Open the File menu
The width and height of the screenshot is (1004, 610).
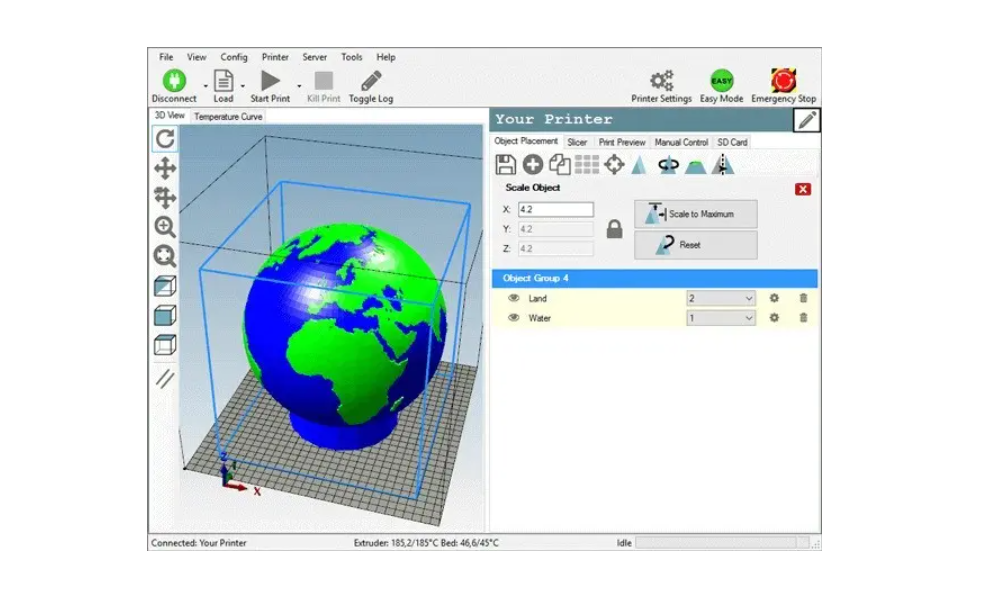pos(166,57)
